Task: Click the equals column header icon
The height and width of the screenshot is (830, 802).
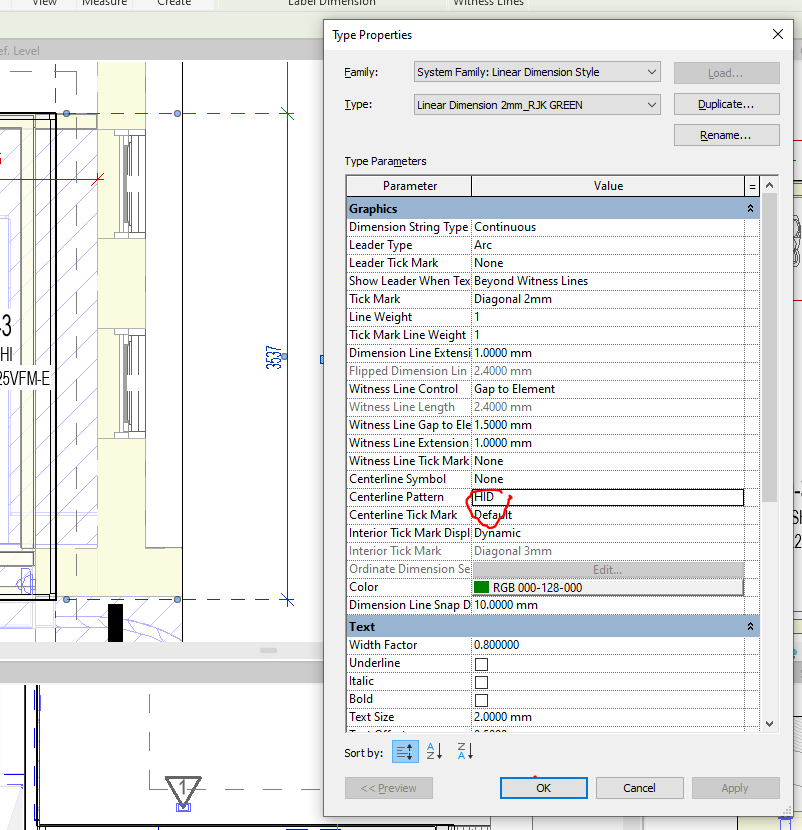Action: click(x=752, y=186)
